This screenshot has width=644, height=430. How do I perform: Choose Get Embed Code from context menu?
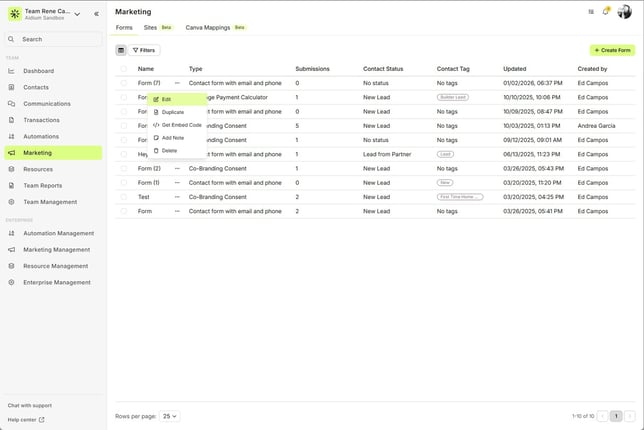181,125
